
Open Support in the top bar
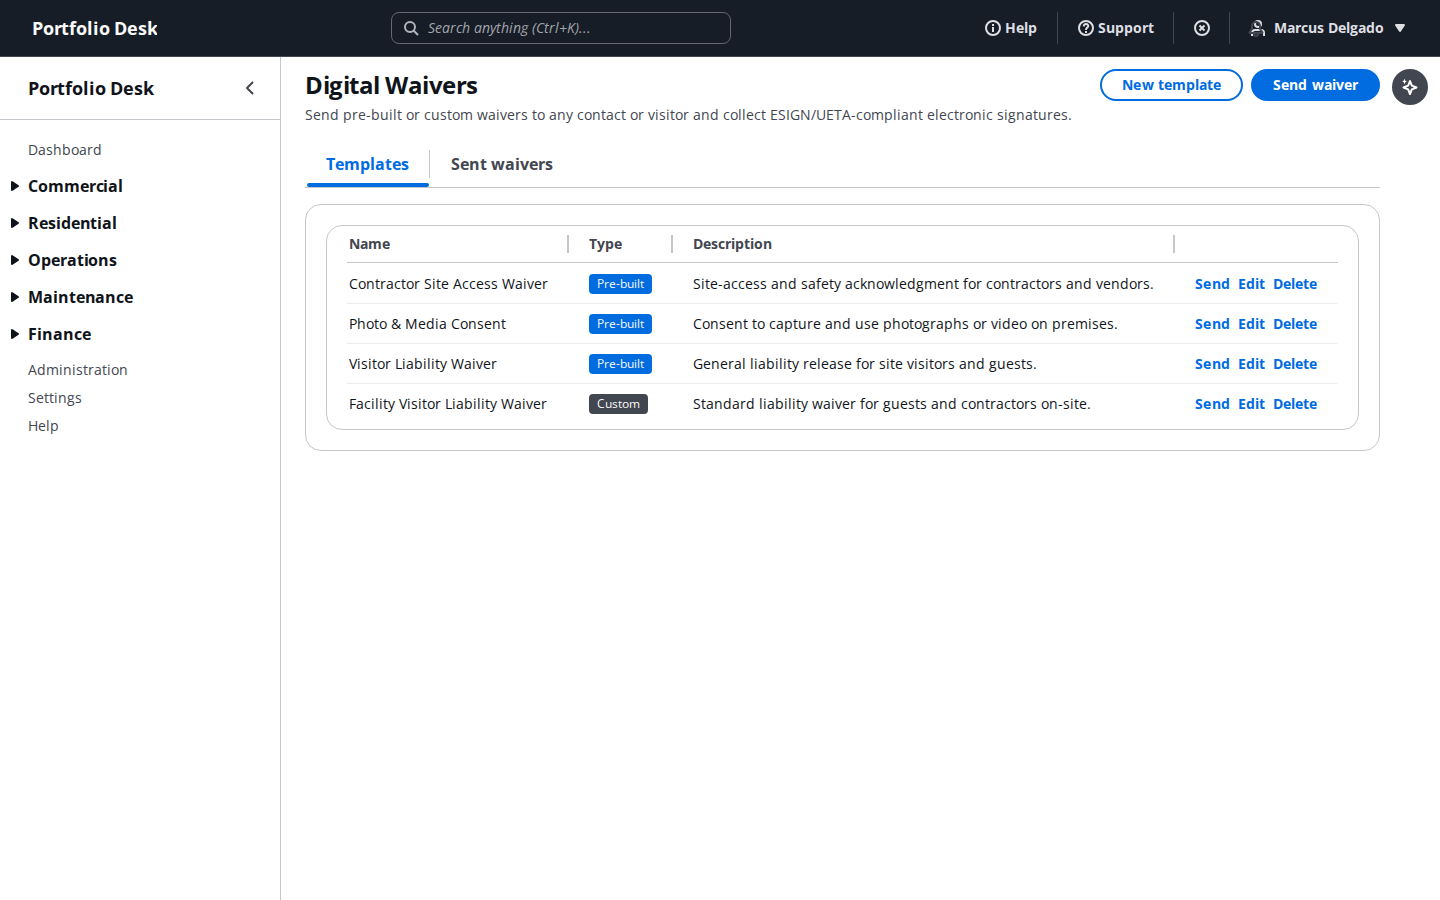coord(1116,28)
